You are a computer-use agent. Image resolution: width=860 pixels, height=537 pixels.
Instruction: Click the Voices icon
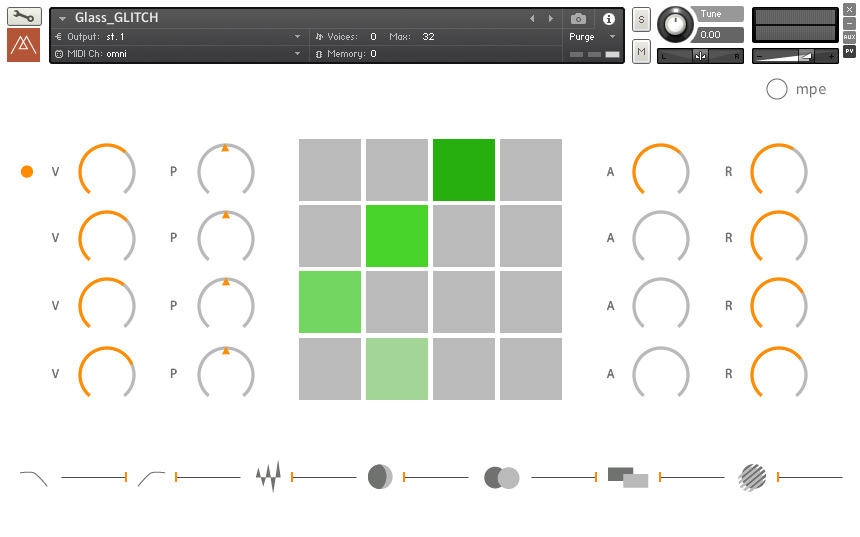click(319, 37)
